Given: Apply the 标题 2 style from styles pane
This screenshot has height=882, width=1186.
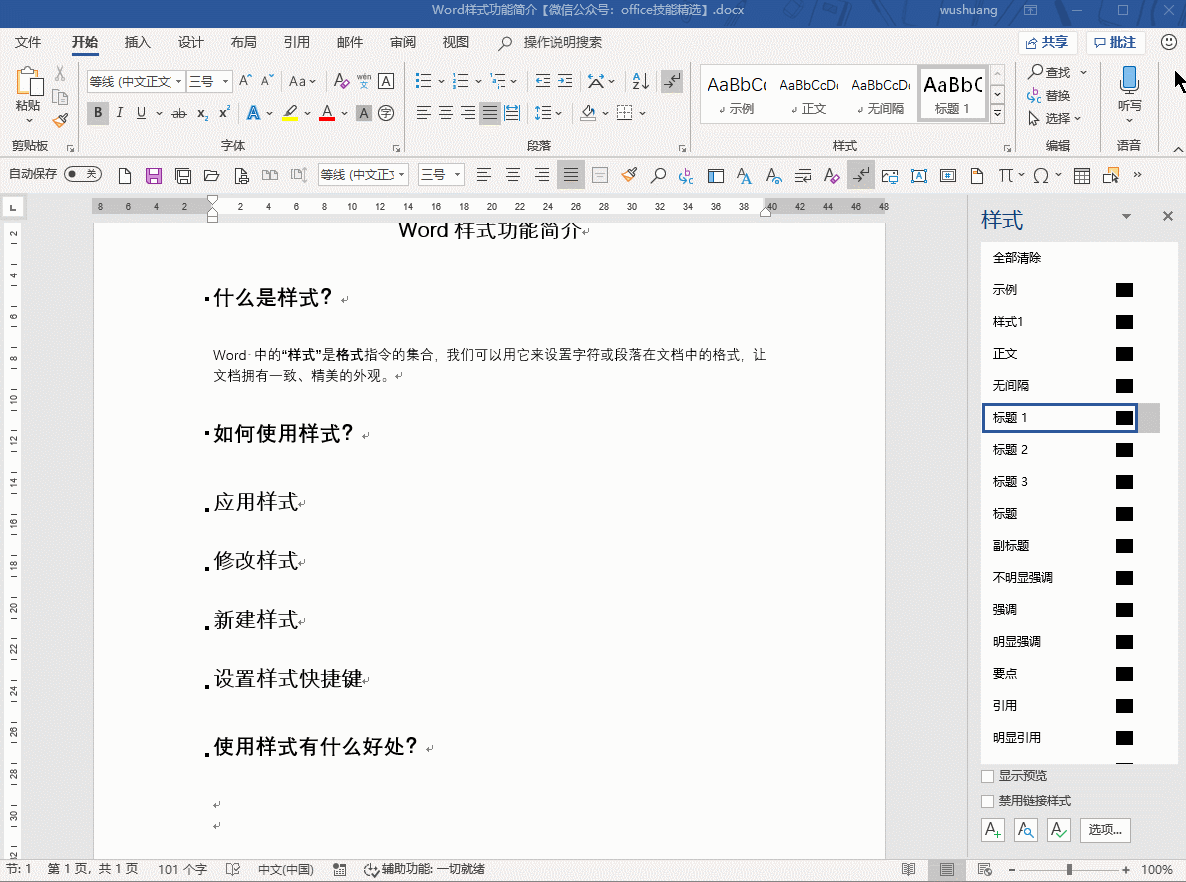Looking at the screenshot, I should tap(1059, 450).
